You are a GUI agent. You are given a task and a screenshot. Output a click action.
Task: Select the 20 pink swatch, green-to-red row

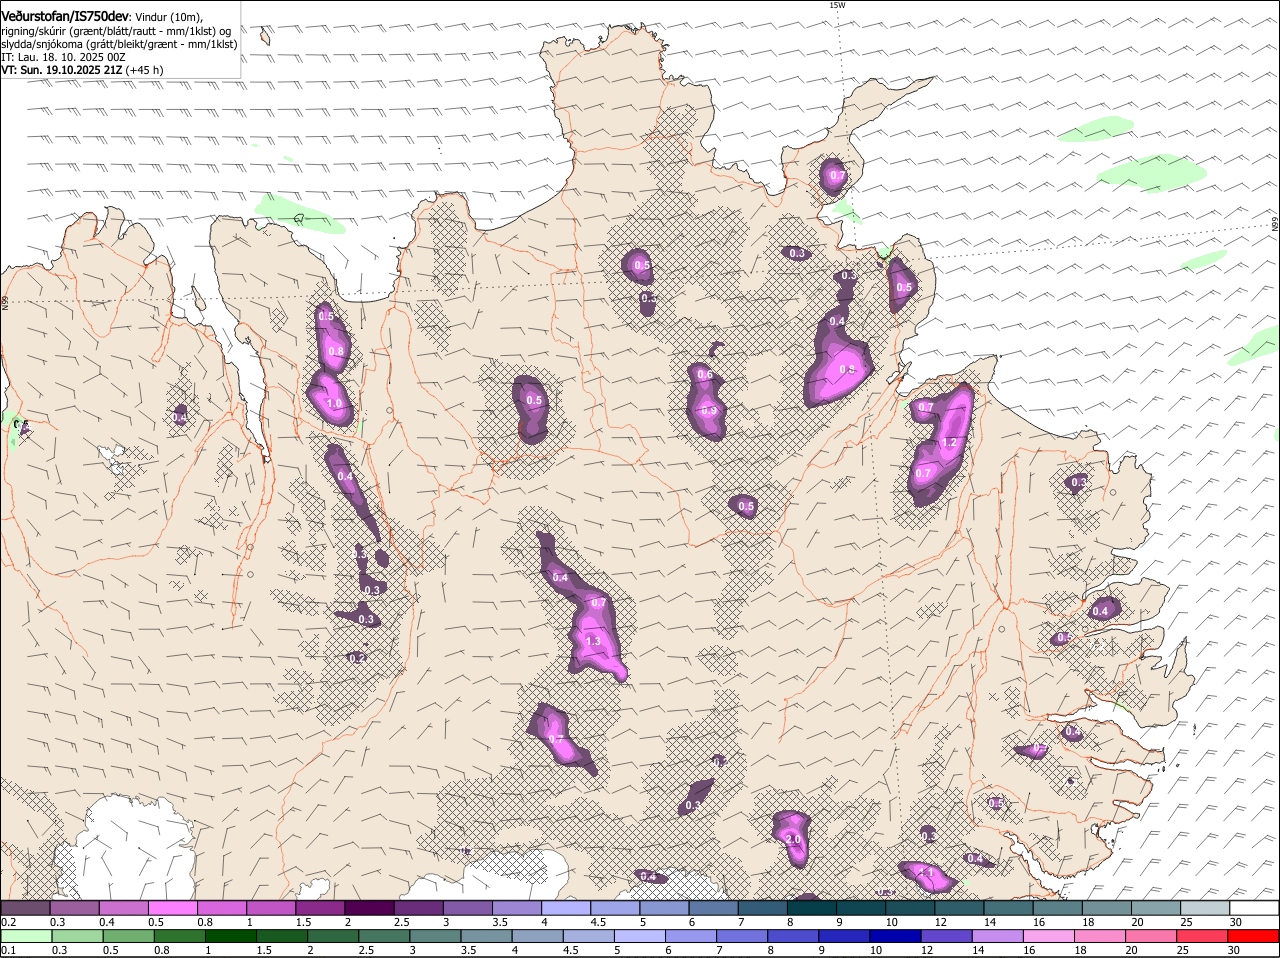[x=1151, y=937]
